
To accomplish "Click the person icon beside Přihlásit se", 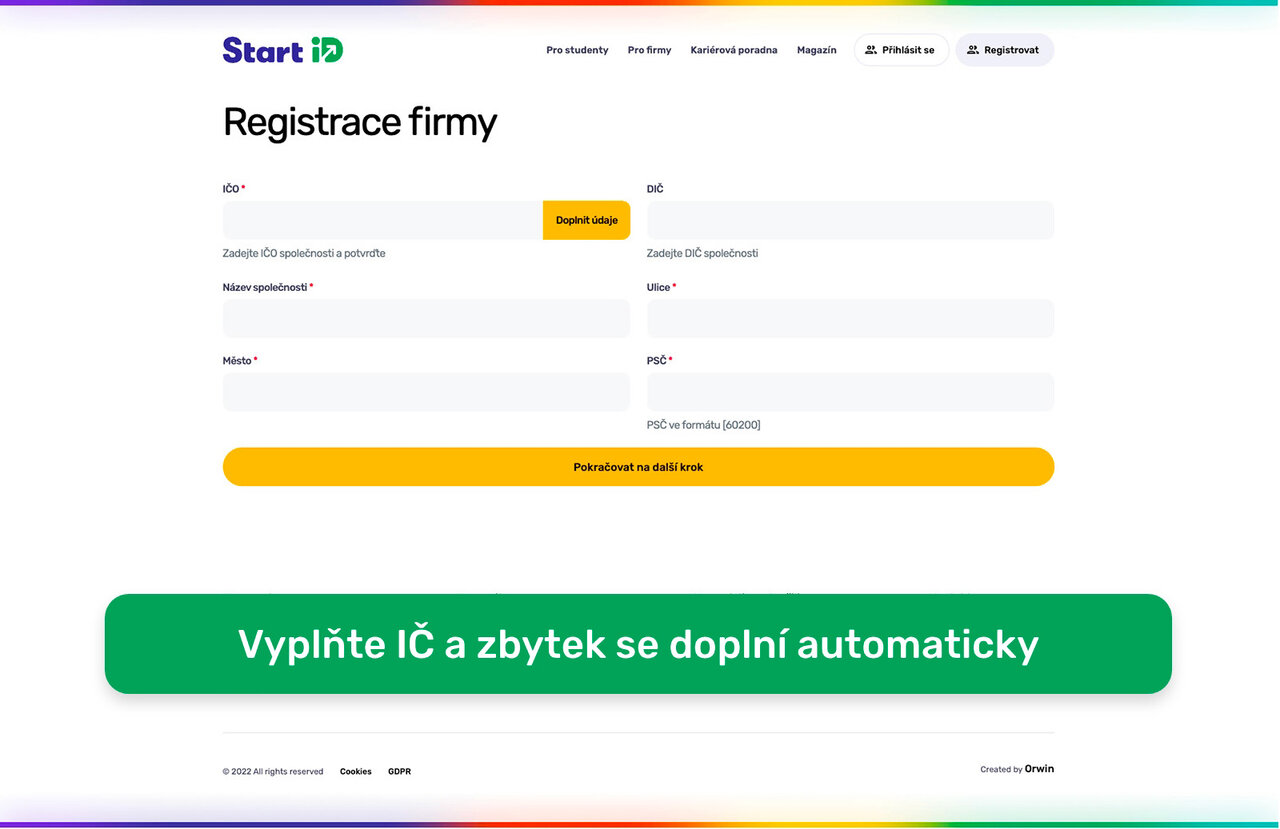I will (871, 50).
